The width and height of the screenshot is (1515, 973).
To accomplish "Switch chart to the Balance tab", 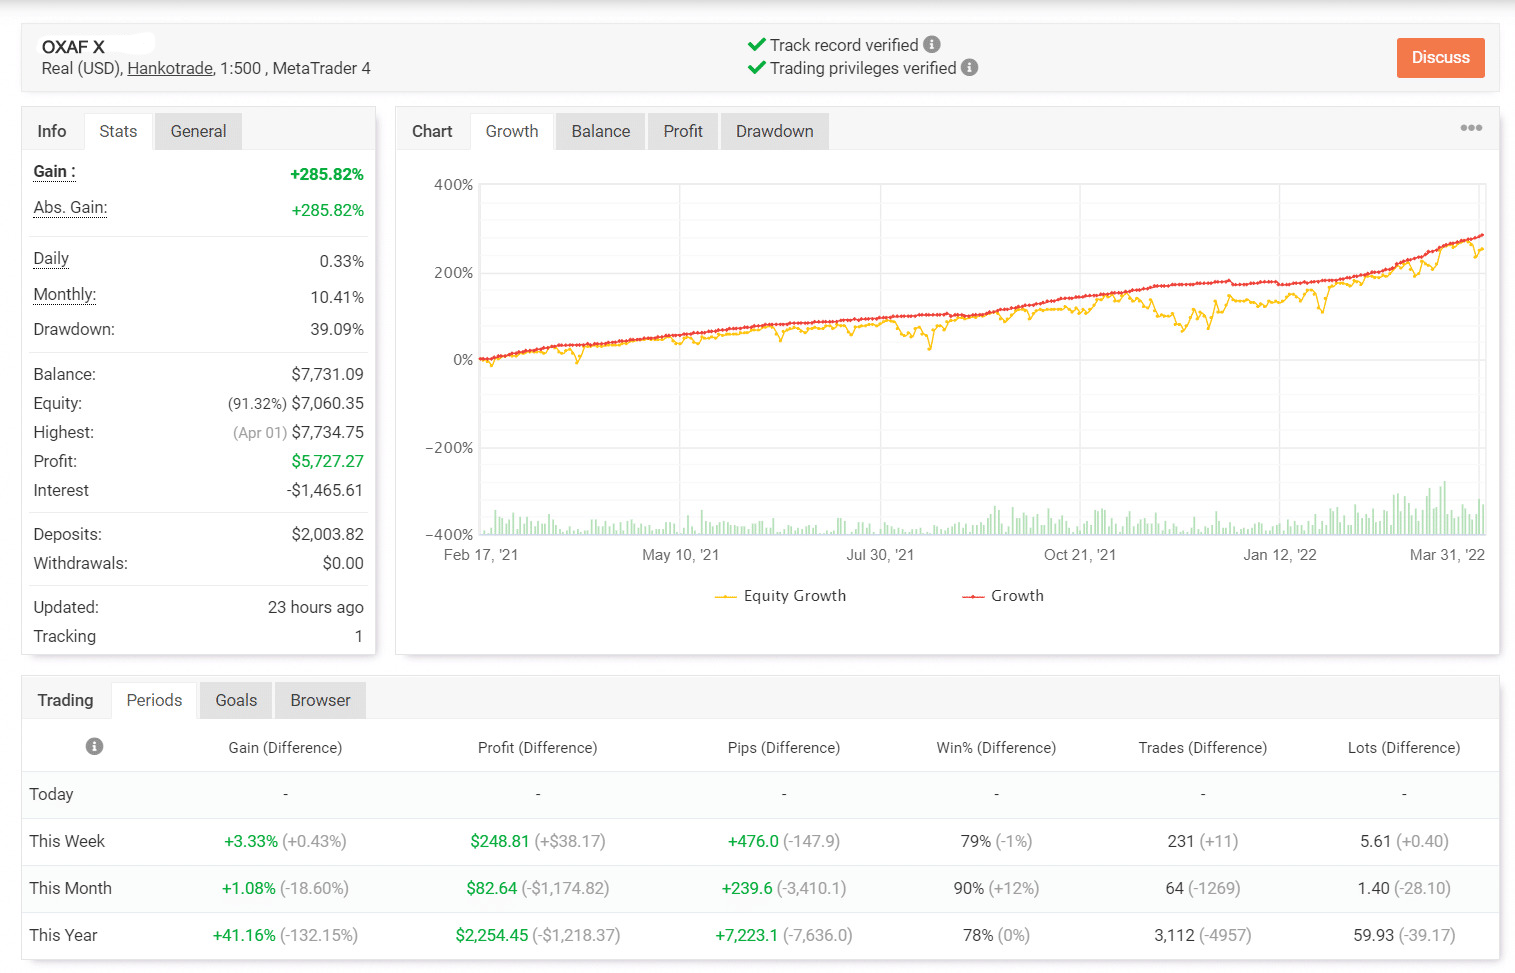I will pyautogui.click(x=600, y=131).
